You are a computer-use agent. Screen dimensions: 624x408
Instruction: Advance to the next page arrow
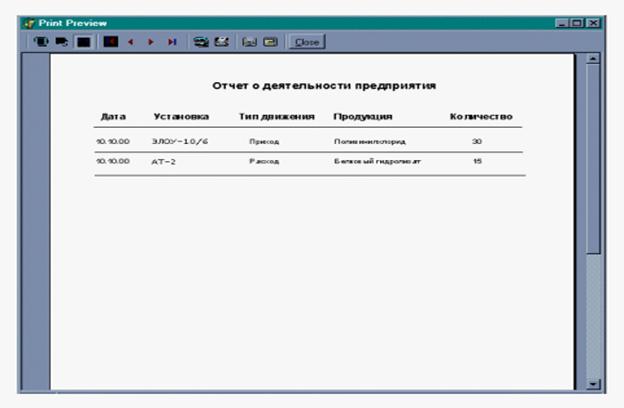[x=150, y=43]
